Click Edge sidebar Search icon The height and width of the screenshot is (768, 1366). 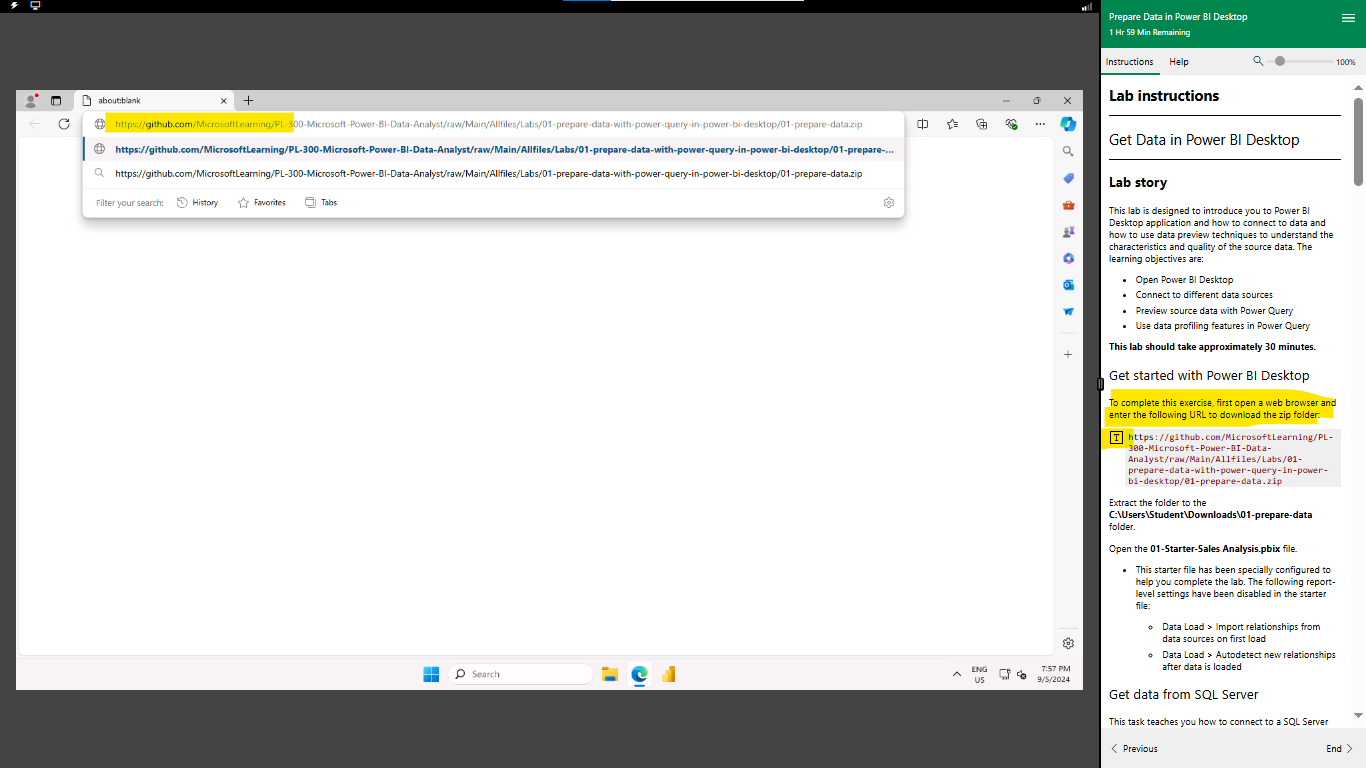pos(1068,151)
